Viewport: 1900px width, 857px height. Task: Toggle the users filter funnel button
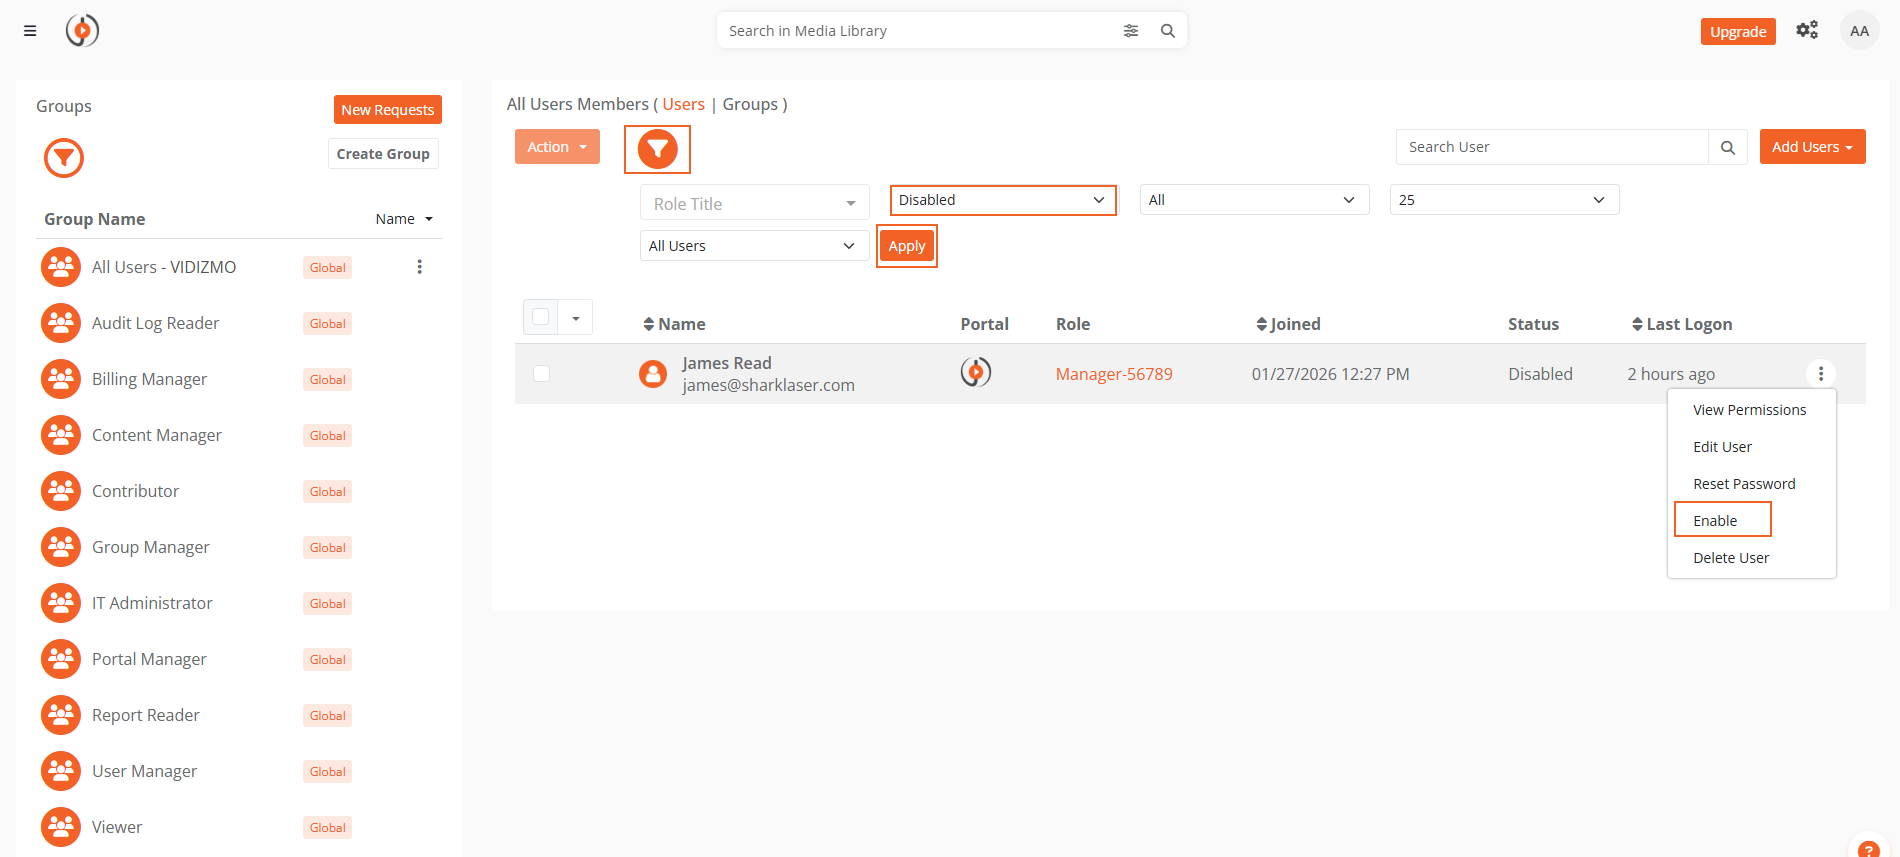pos(657,149)
